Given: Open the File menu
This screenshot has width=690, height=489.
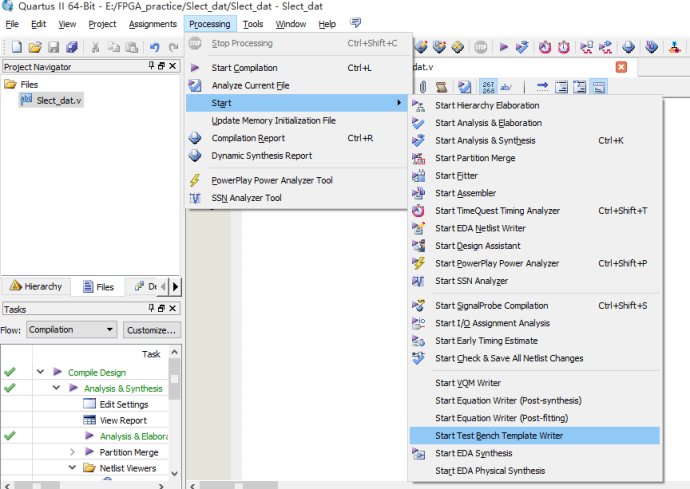Looking at the screenshot, I should (12, 24).
